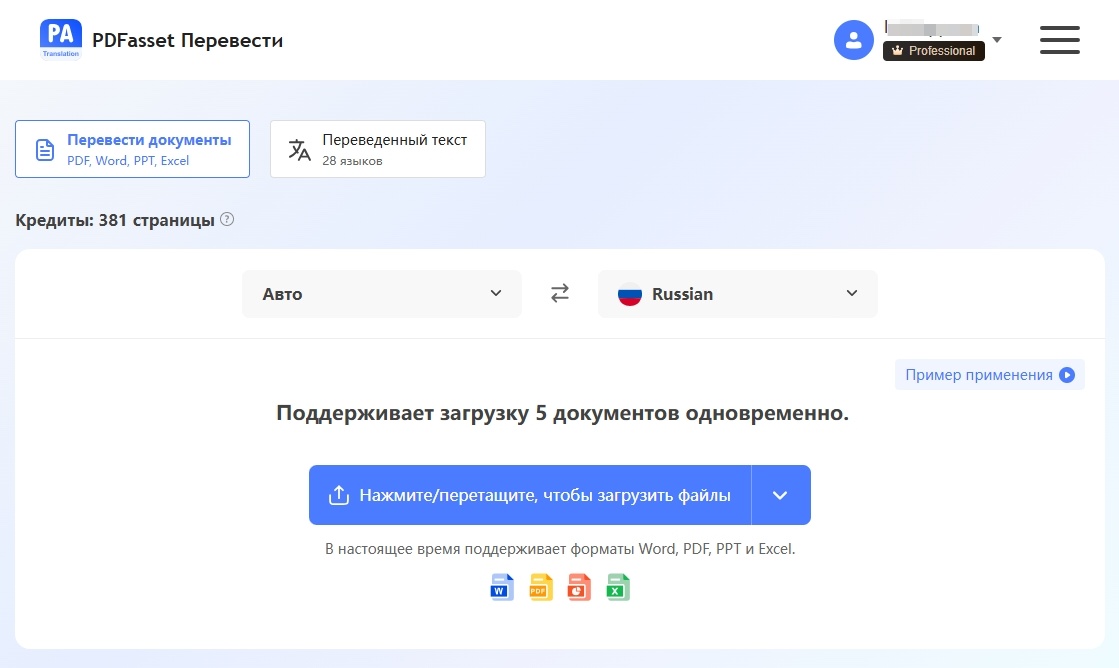Image resolution: width=1119 pixels, height=668 pixels.
Task: Click the PDFasset Translation logo
Action: (60, 39)
